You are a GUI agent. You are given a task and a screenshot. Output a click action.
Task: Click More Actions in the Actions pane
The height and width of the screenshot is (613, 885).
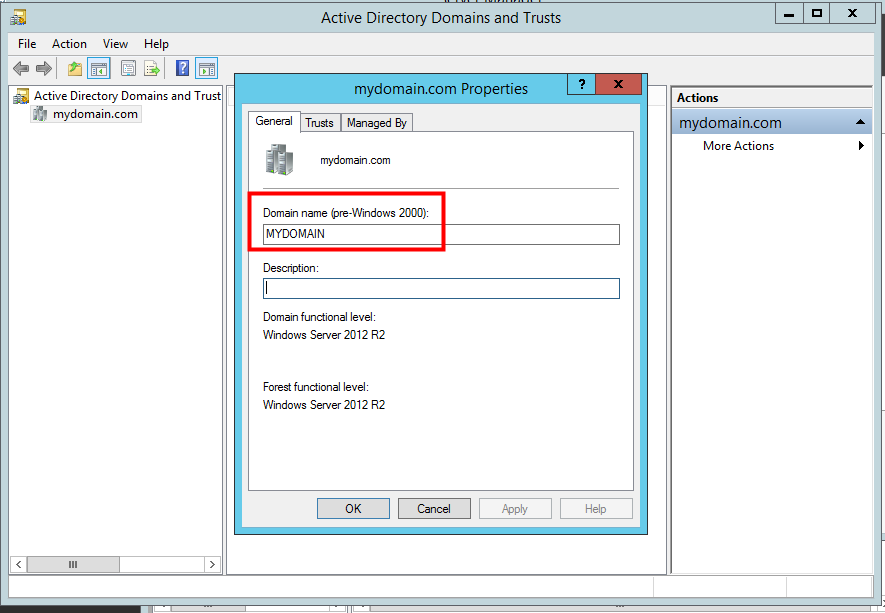[738, 146]
